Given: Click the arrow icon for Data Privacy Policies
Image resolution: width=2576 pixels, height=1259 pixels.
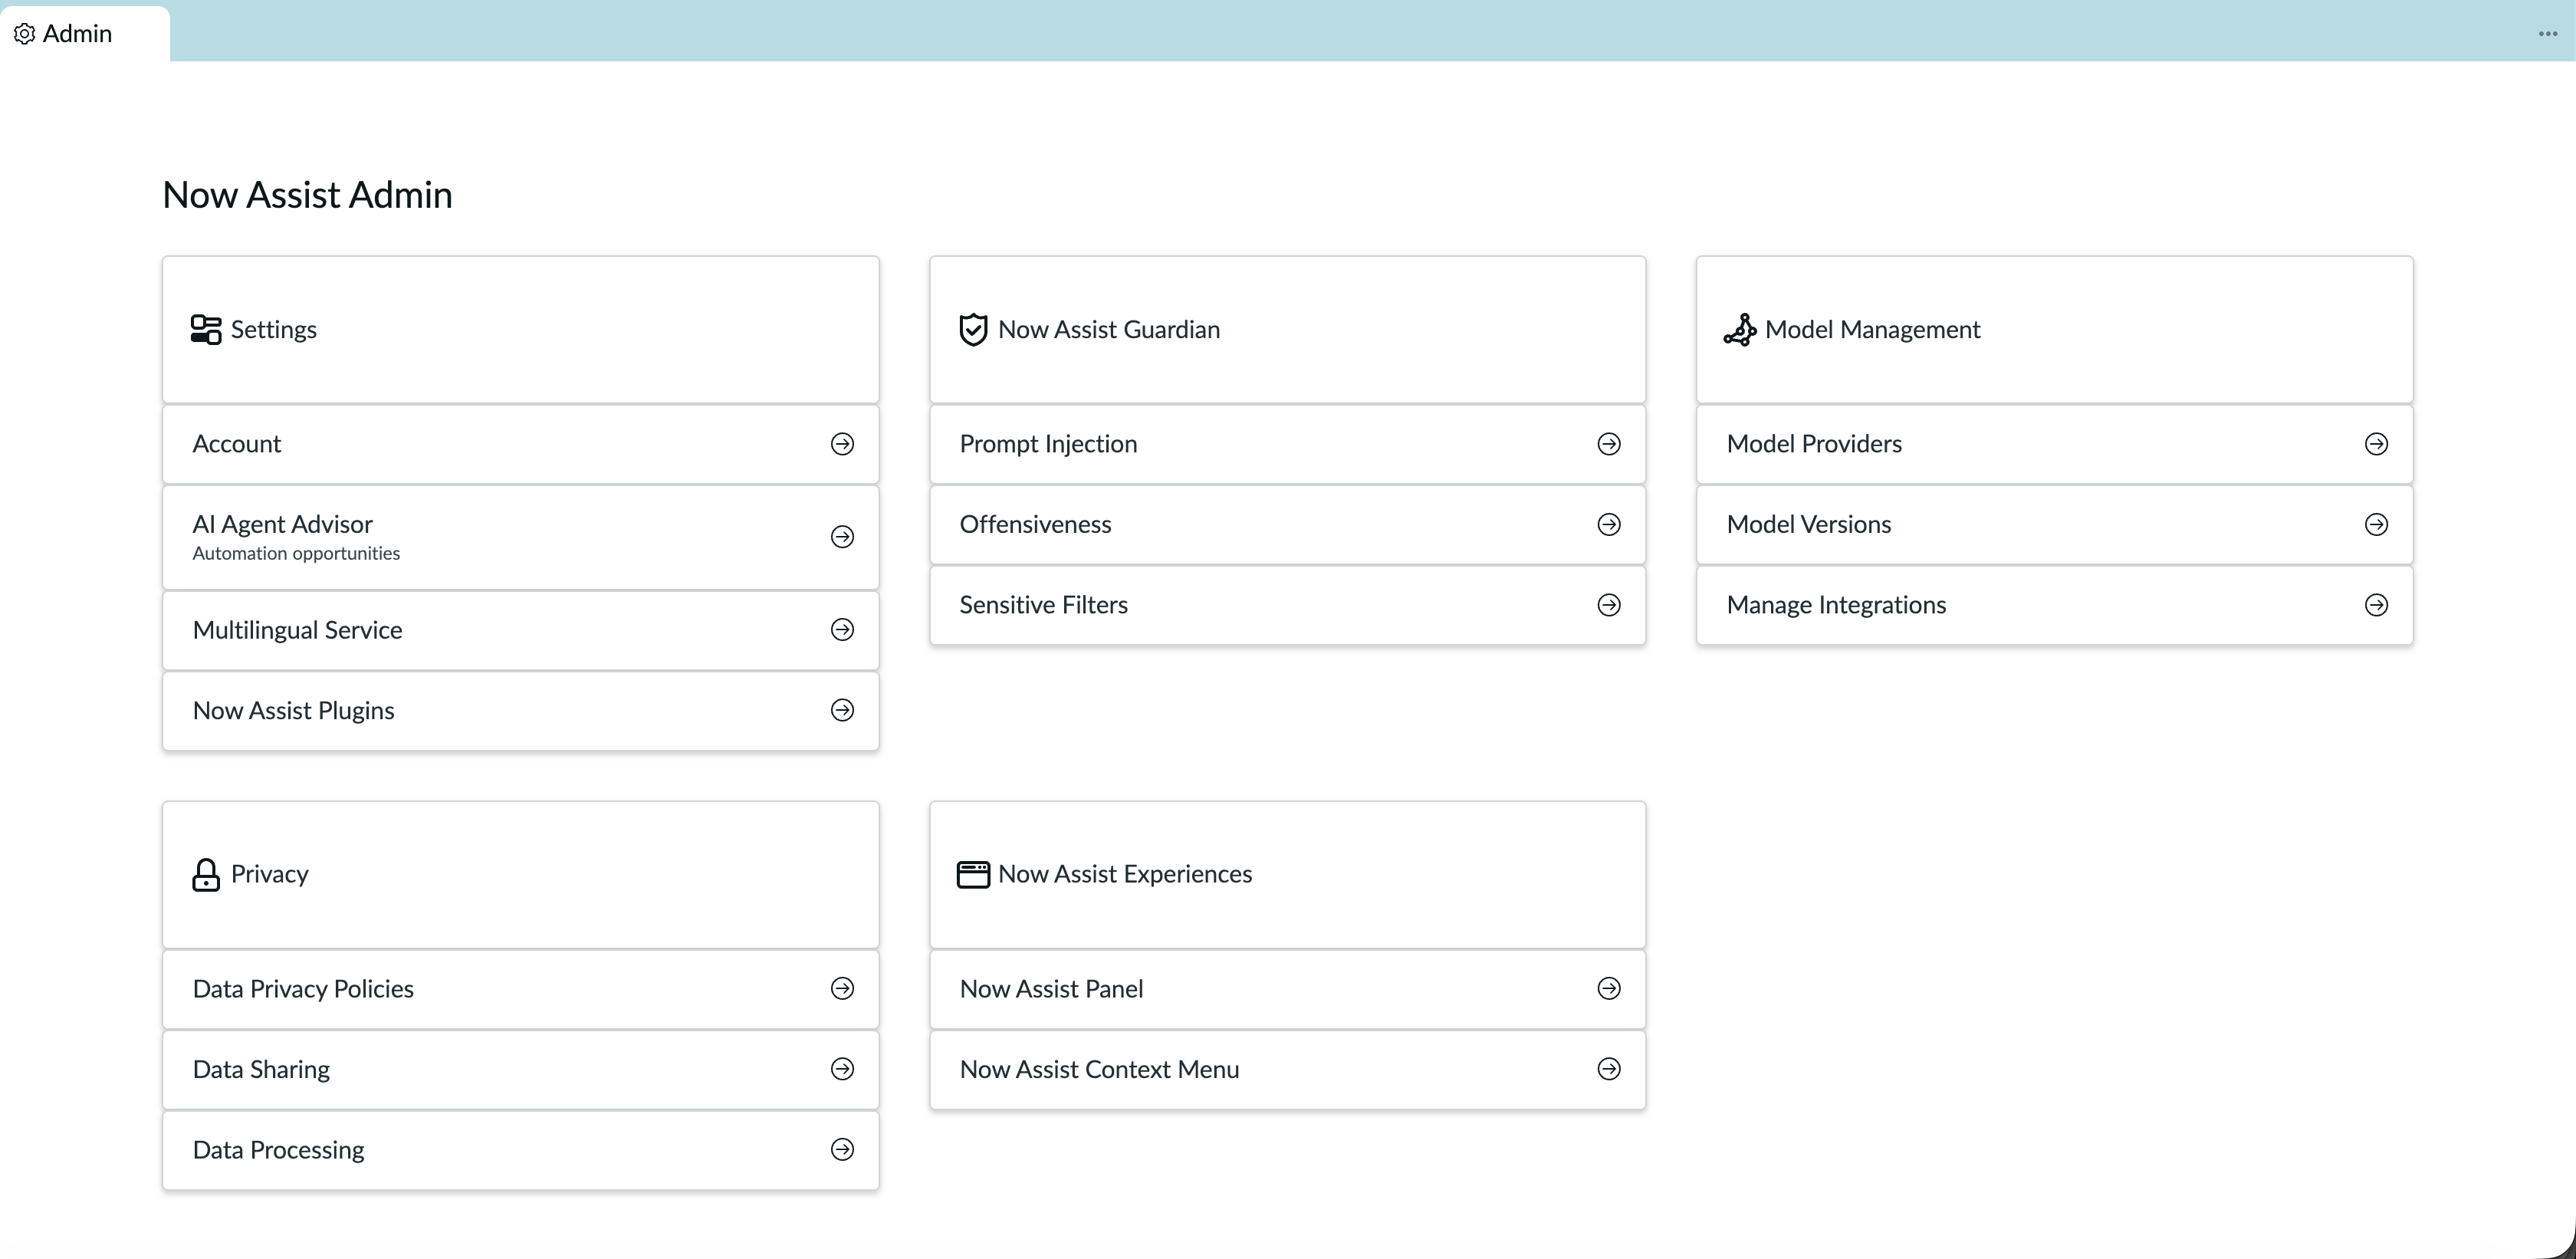Looking at the screenshot, I should pyautogui.click(x=842, y=988).
